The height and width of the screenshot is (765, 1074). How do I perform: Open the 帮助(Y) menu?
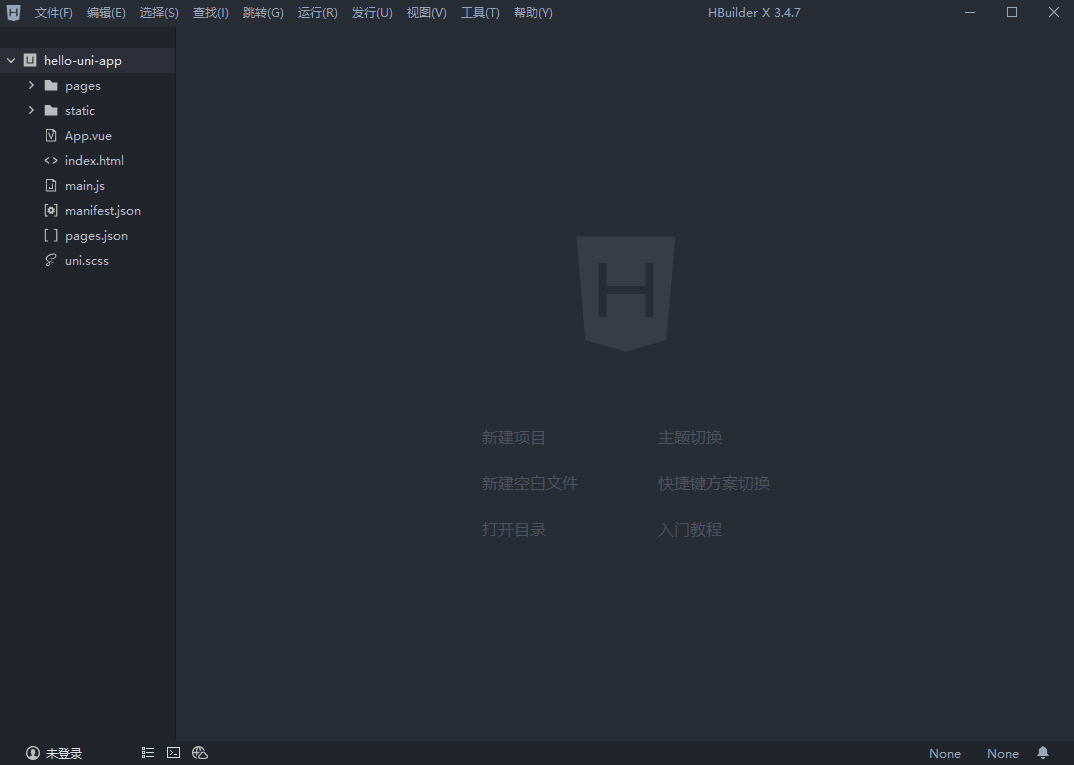coord(533,13)
